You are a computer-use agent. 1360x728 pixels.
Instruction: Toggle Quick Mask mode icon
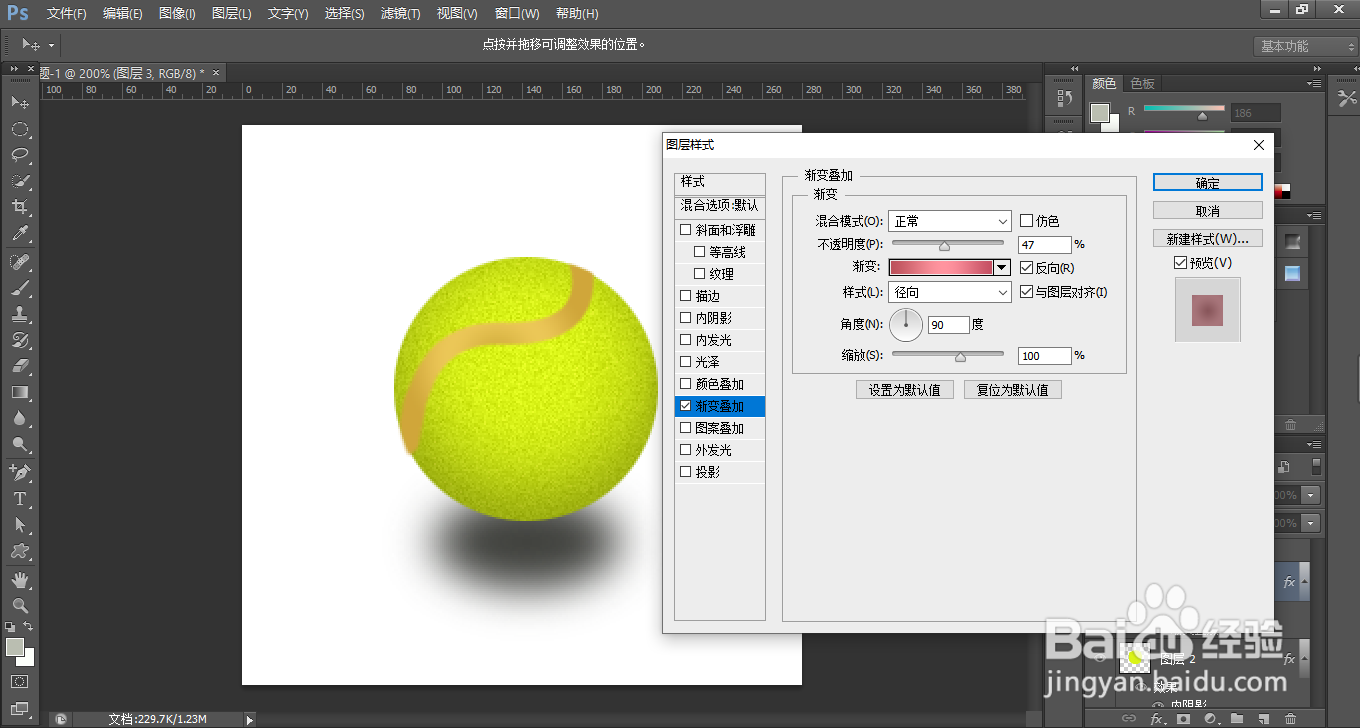(19, 682)
